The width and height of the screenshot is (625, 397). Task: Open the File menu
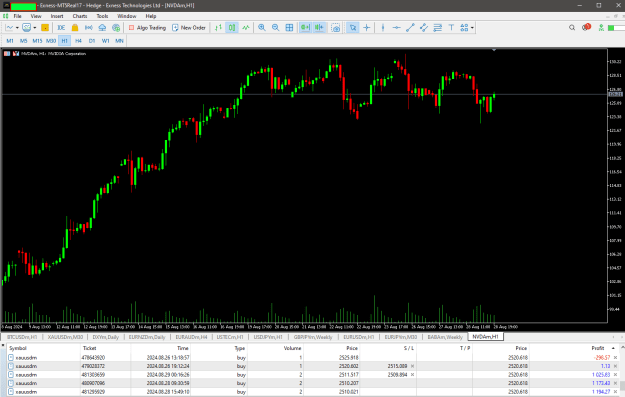point(18,16)
